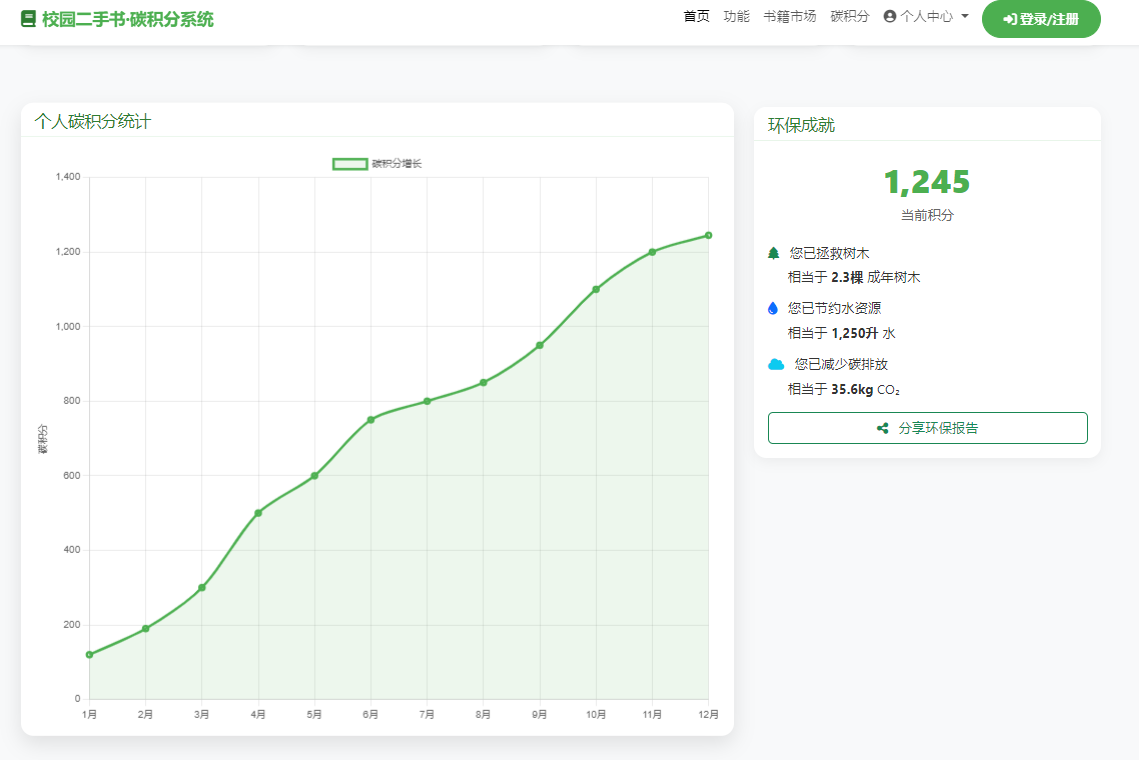The width and height of the screenshot is (1139, 760).
Task: Expand the 个人中心 dropdown menu
Action: 926,16
